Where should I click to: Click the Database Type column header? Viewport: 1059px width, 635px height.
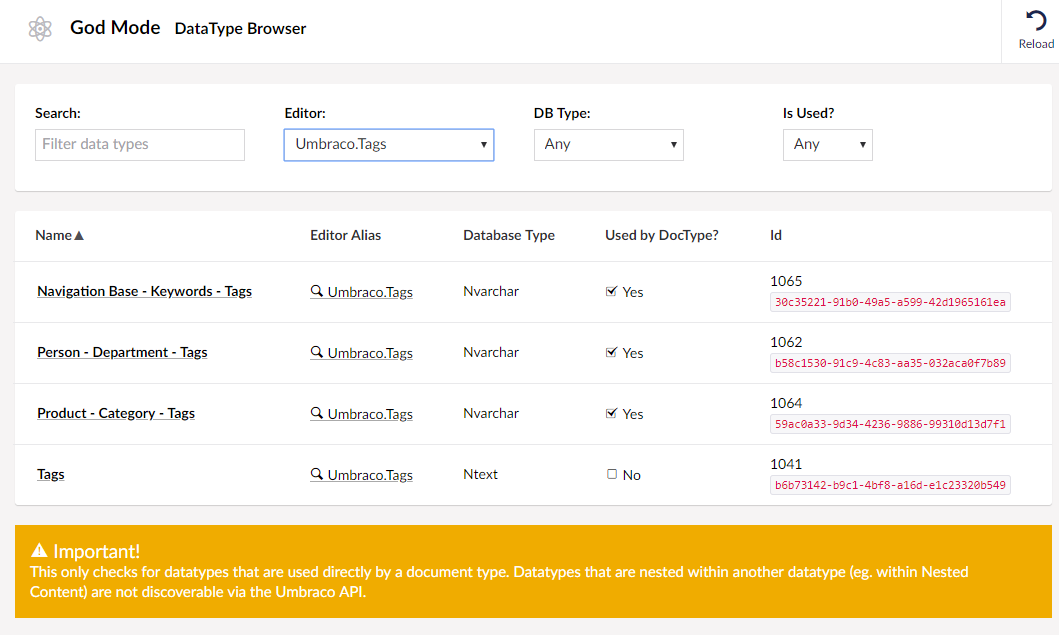(509, 235)
